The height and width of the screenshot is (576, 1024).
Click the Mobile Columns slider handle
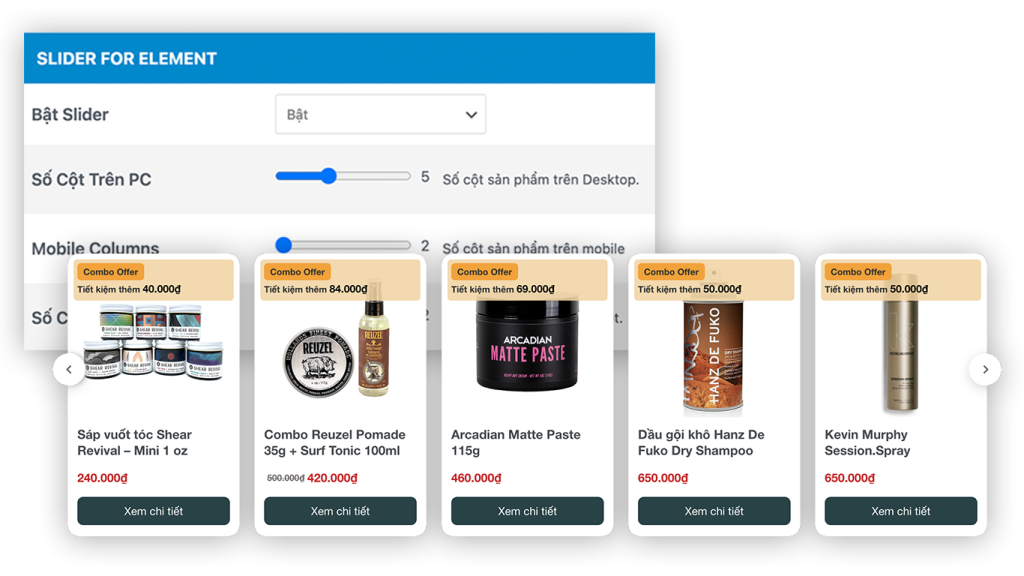pyautogui.click(x=283, y=245)
